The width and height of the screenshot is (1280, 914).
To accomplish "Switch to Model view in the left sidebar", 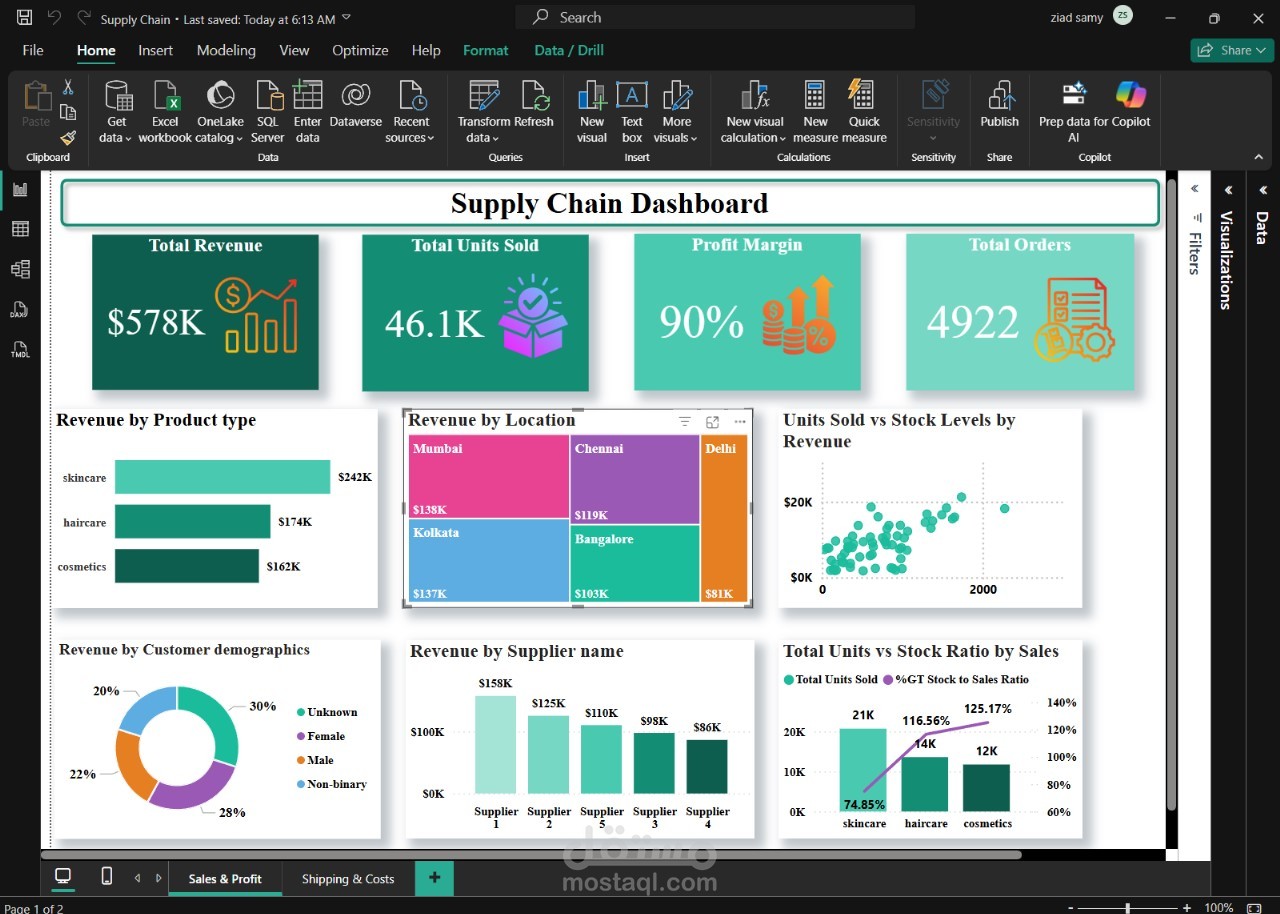I will [x=20, y=268].
